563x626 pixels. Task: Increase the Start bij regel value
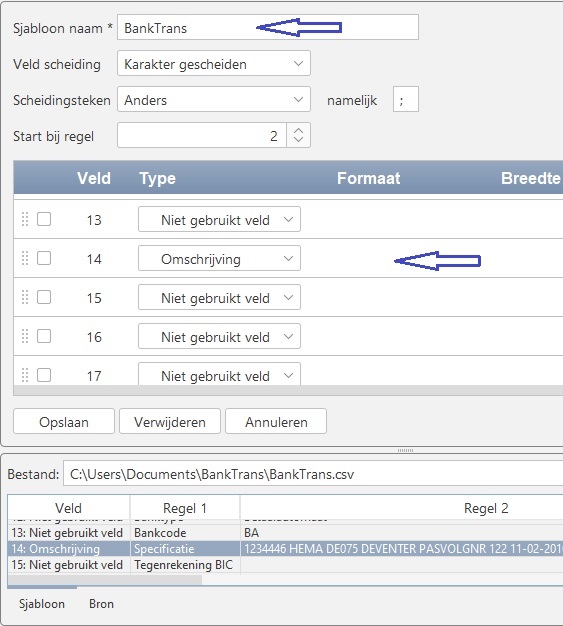click(298, 131)
